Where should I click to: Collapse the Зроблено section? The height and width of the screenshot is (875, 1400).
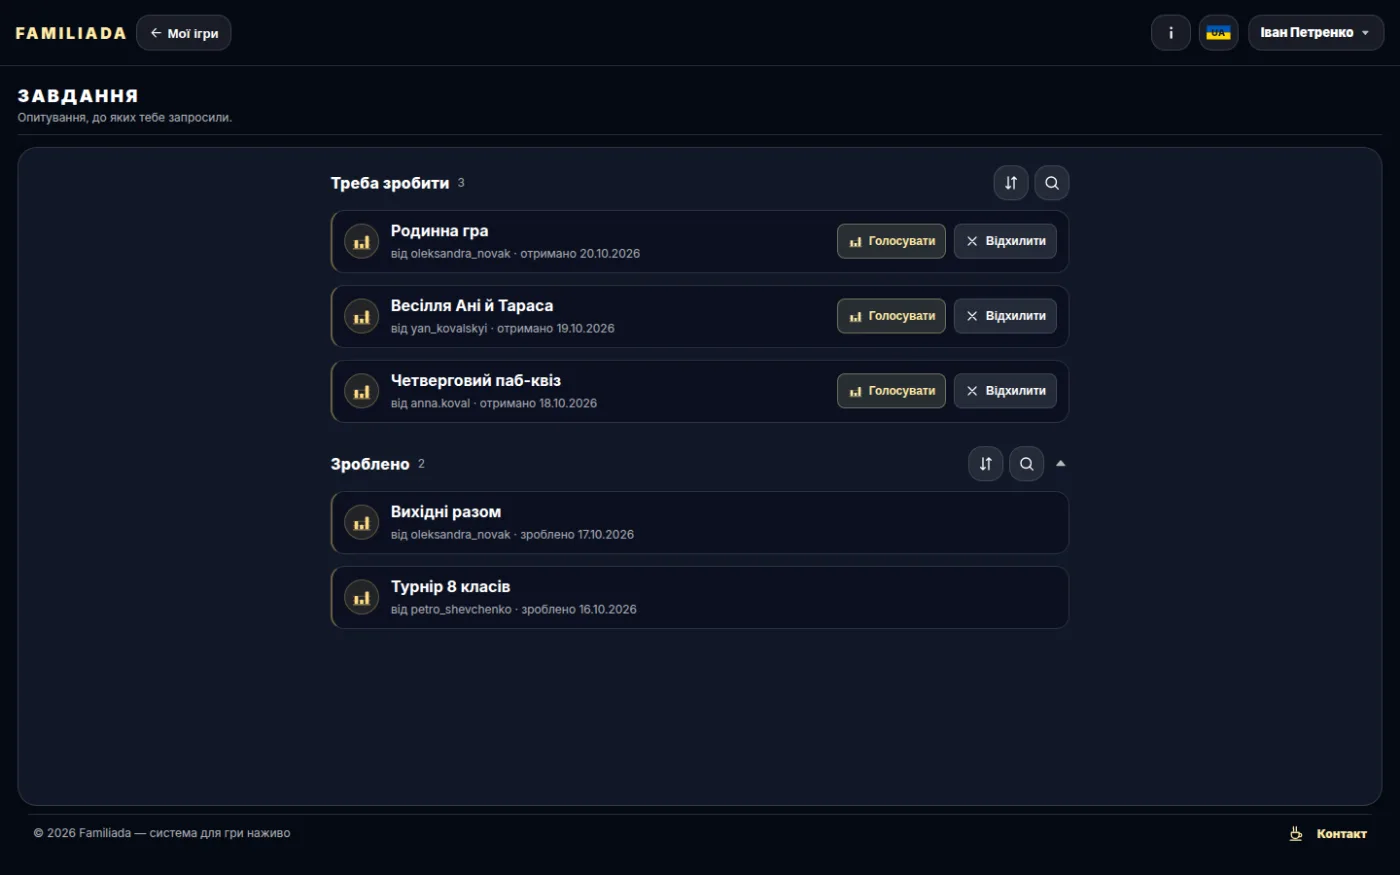click(x=1061, y=464)
